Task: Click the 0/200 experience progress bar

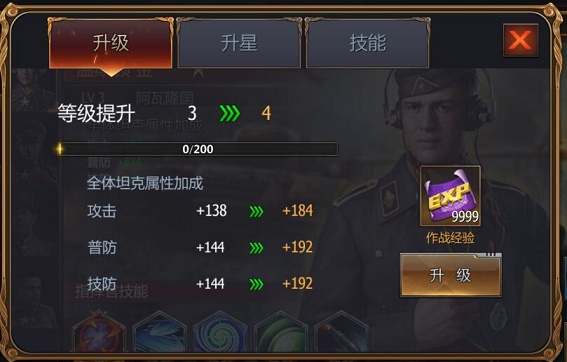Action: [198, 149]
